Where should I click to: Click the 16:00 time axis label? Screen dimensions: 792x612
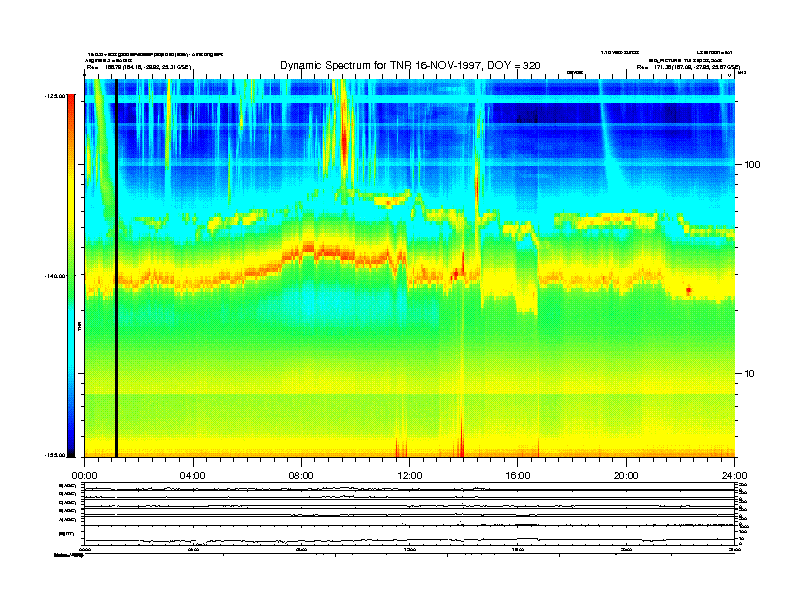tap(518, 476)
